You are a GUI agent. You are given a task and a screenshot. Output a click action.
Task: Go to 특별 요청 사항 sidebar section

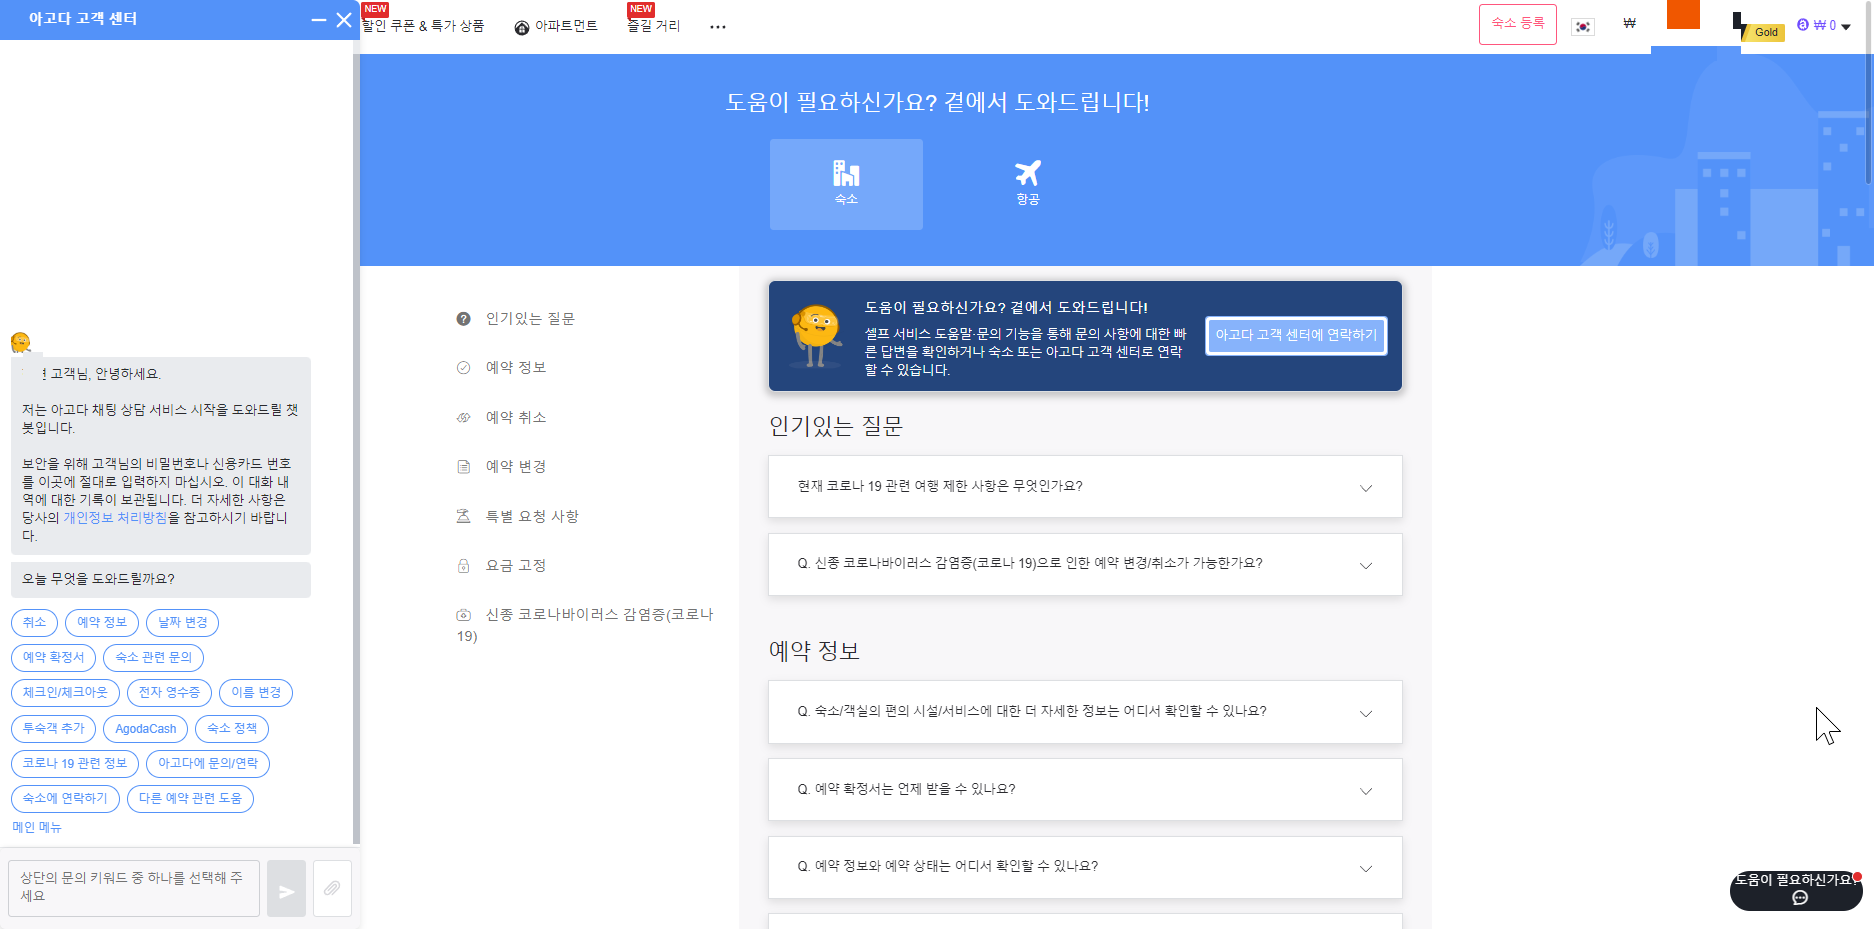click(x=532, y=517)
